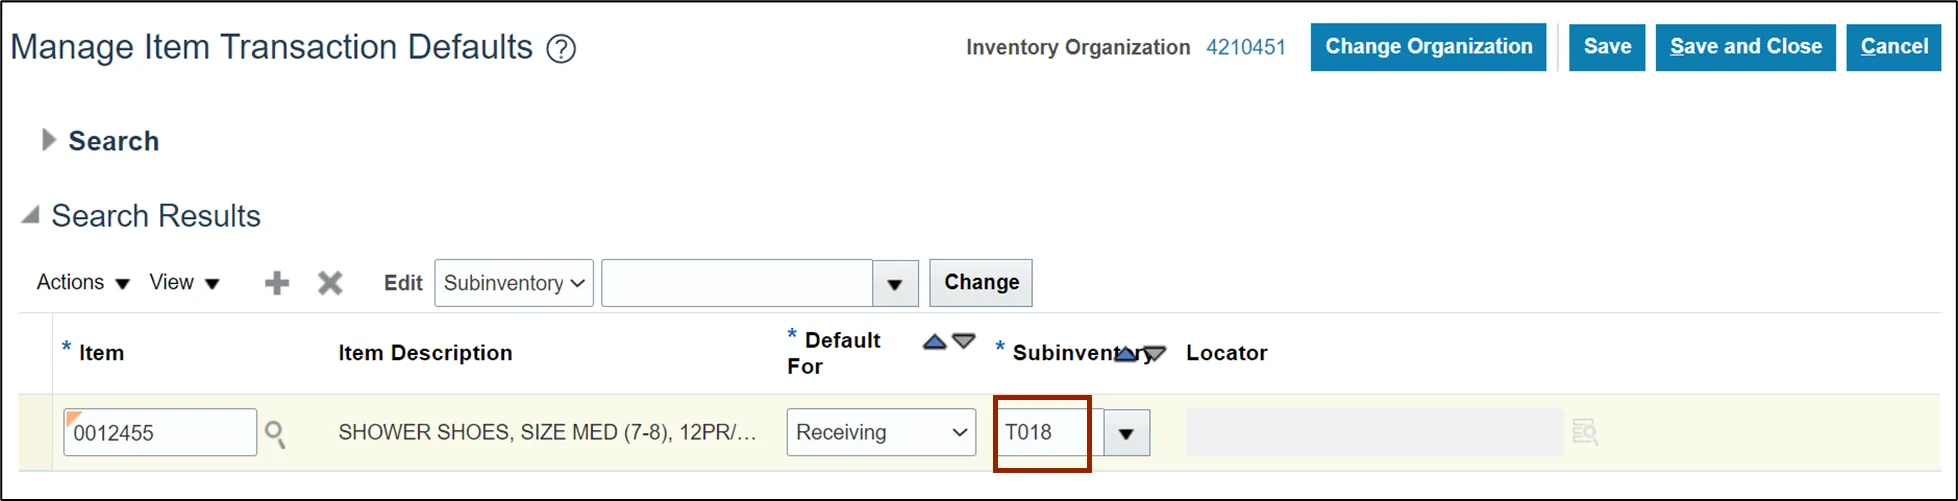Screen dimensions: 1958x501
Task: Open the Edit Subinventory dropdown
Action: click(514, 283)
